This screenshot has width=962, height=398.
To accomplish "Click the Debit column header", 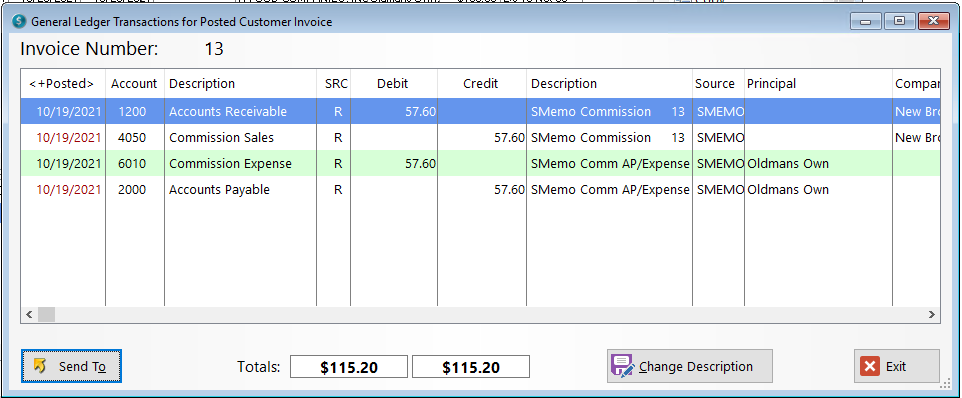I will tap(393, 83).
